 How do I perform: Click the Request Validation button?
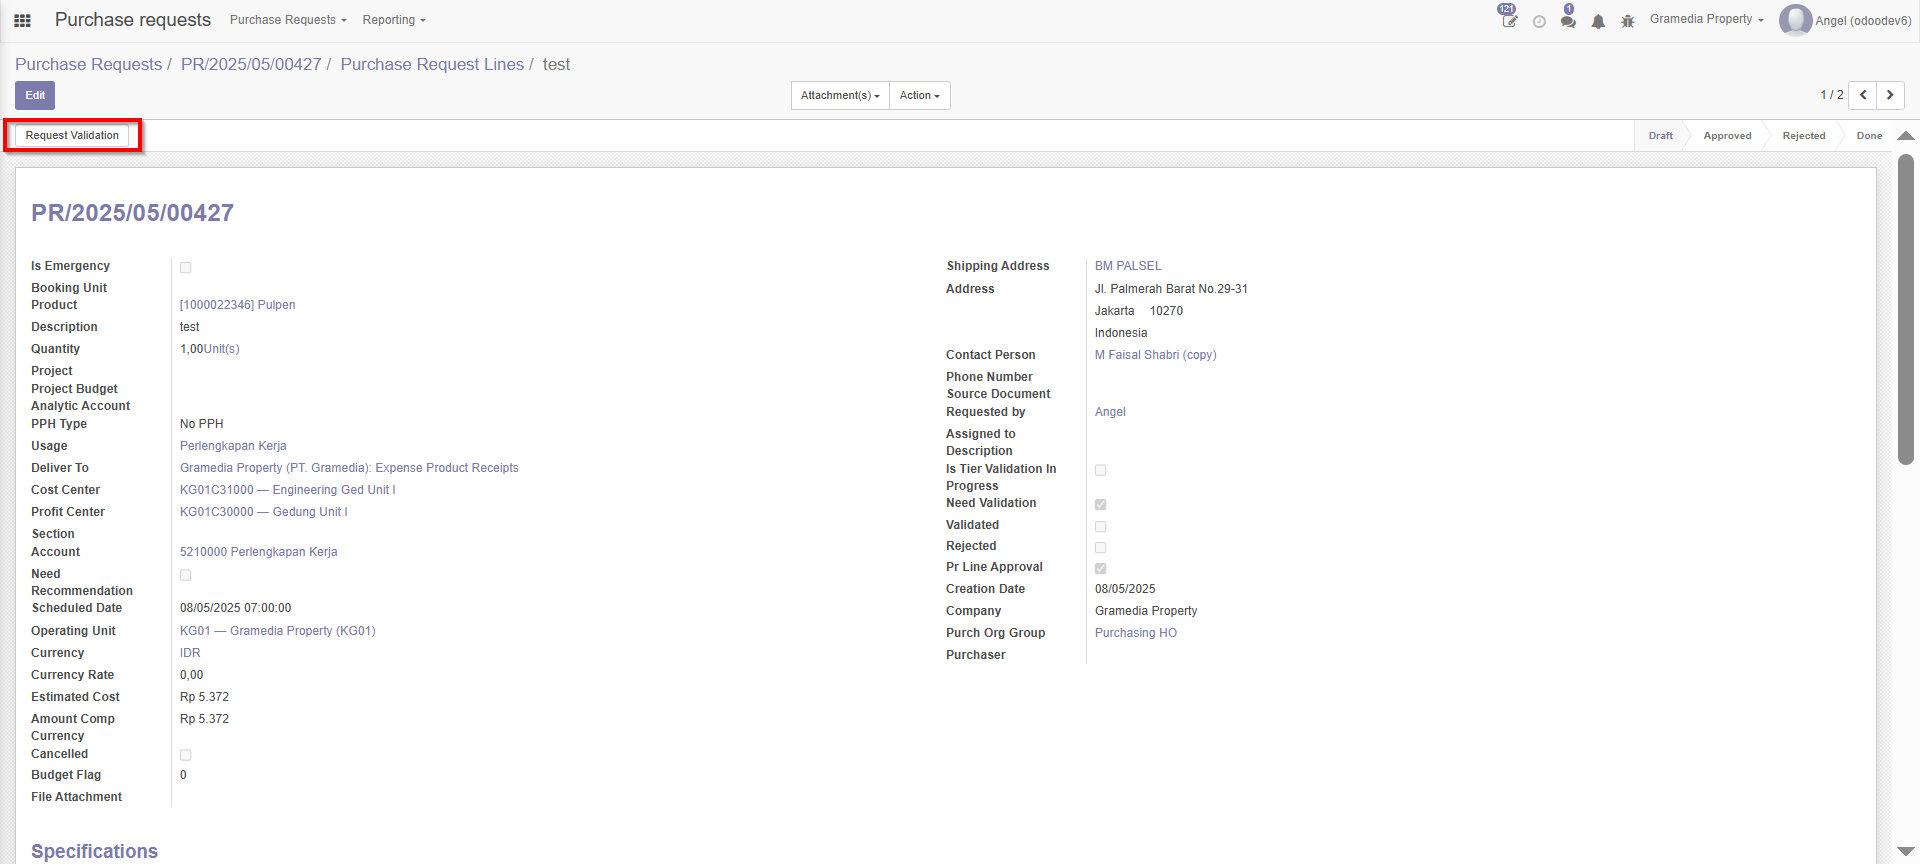coord(72,135)
